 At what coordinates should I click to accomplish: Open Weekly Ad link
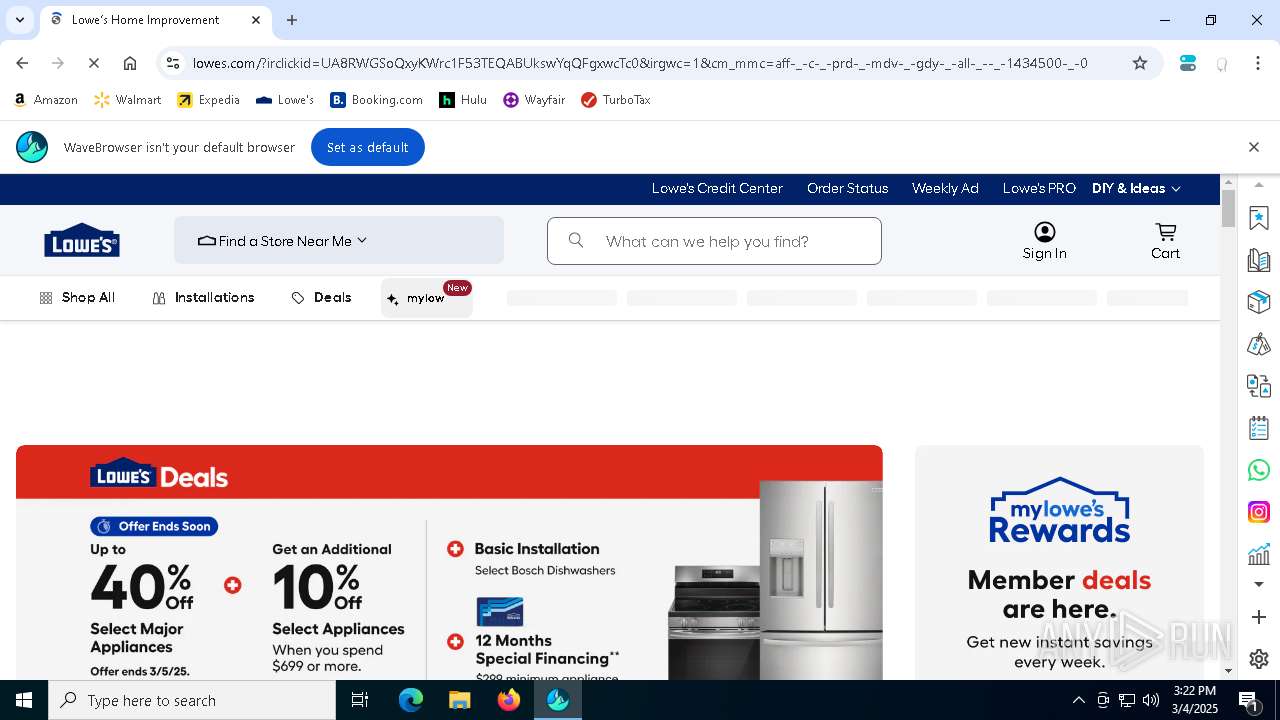pos(945,188)
